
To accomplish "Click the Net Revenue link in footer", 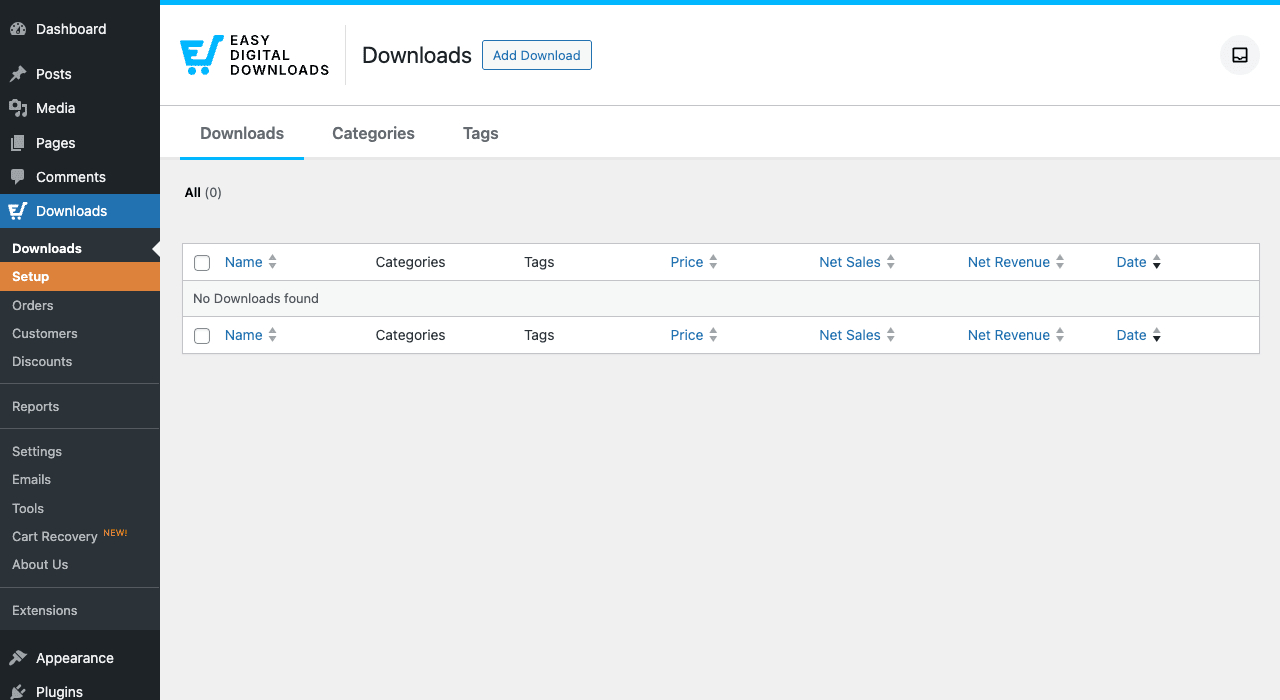I will point(1009,335).
